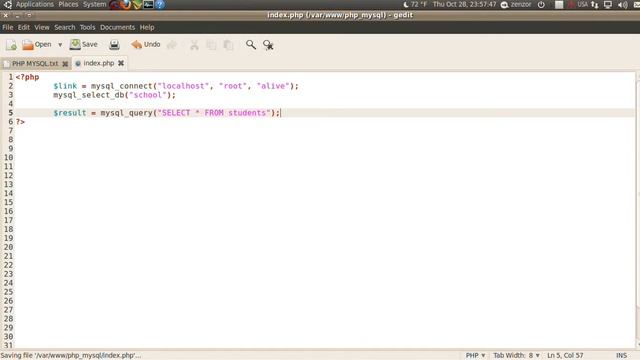
Task: Click the INS insert mode indicator
Action: (x=621, y=356)
